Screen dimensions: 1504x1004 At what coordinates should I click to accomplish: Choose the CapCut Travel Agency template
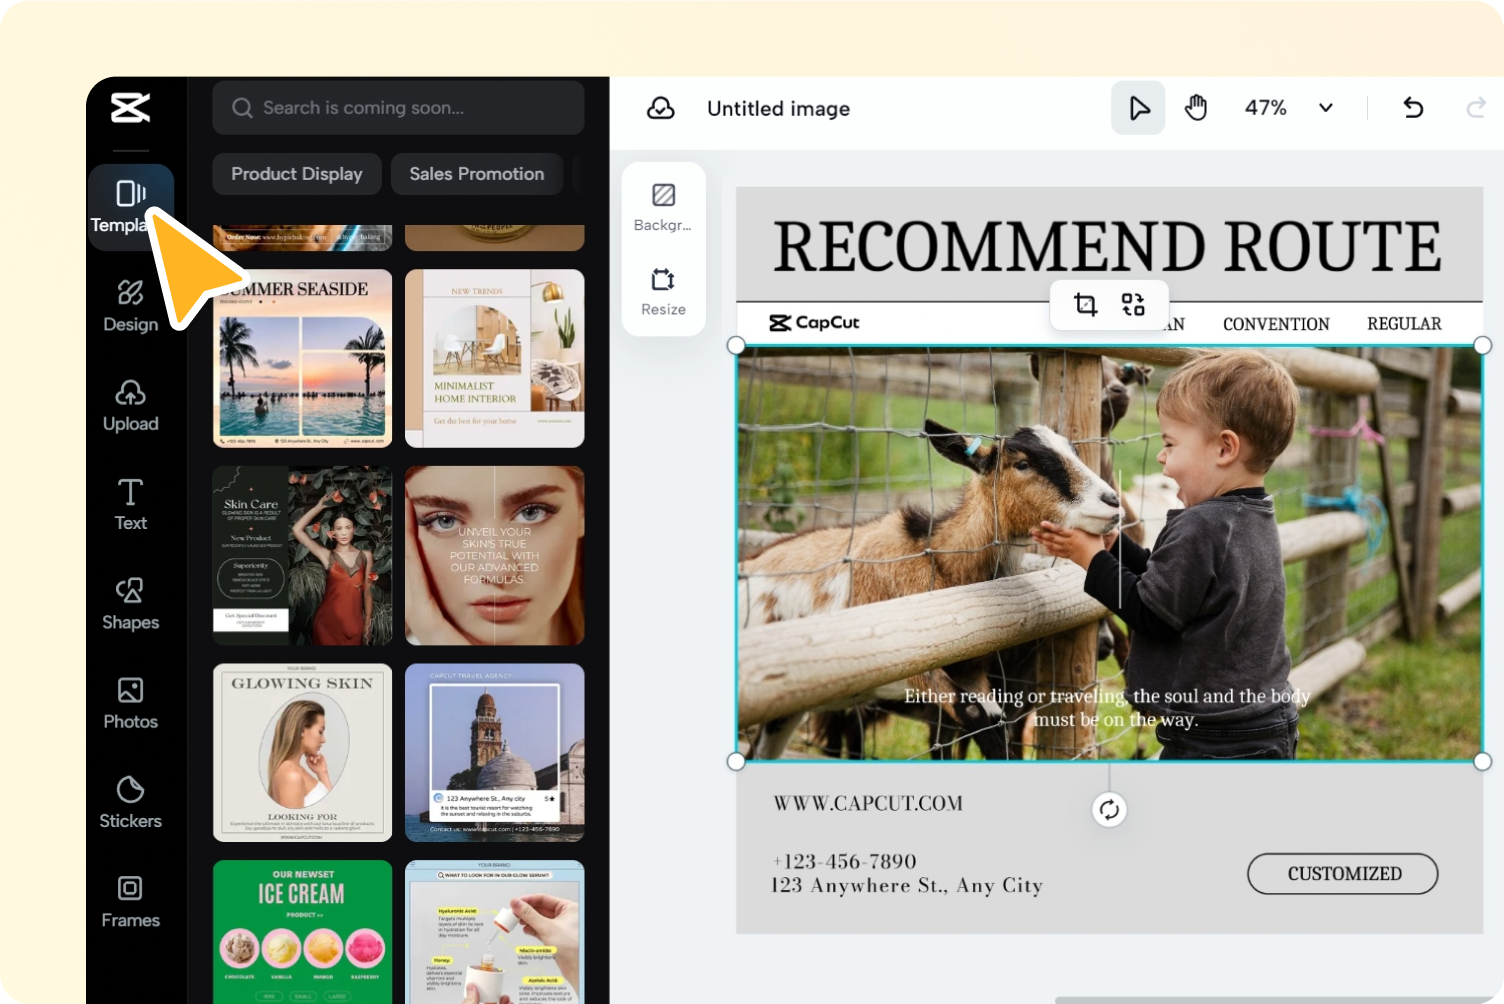pos(494,752)
